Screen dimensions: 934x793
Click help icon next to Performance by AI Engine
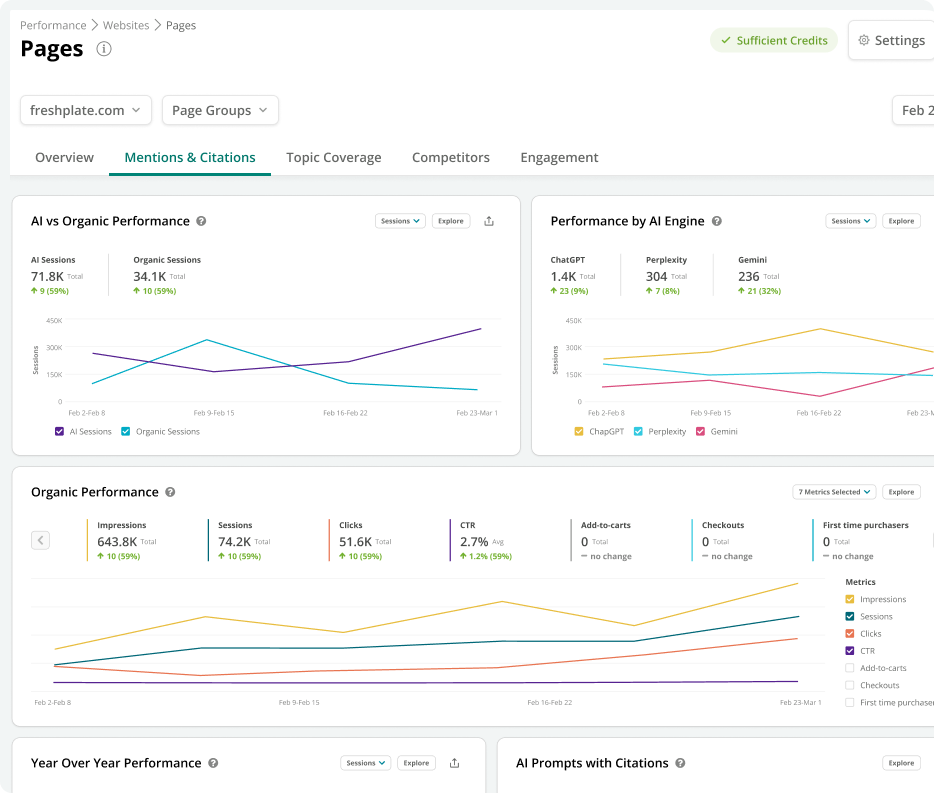(x=716, y=221)
